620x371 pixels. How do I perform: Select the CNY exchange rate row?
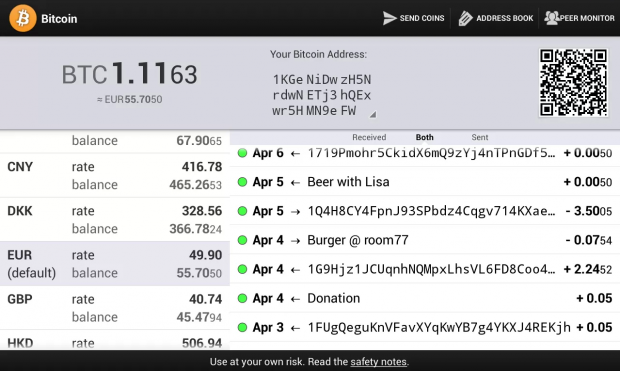[x=115, y=176]
